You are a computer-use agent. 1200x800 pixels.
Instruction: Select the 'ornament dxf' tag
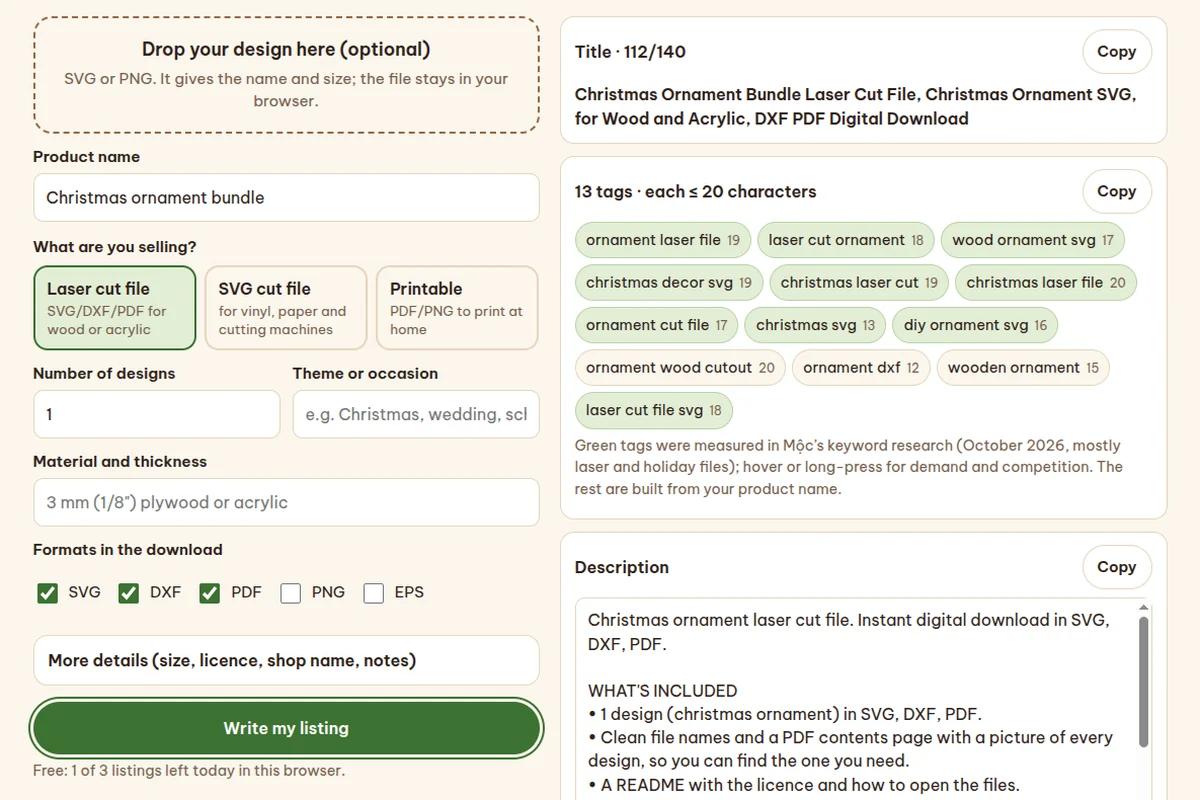(861, 367)
